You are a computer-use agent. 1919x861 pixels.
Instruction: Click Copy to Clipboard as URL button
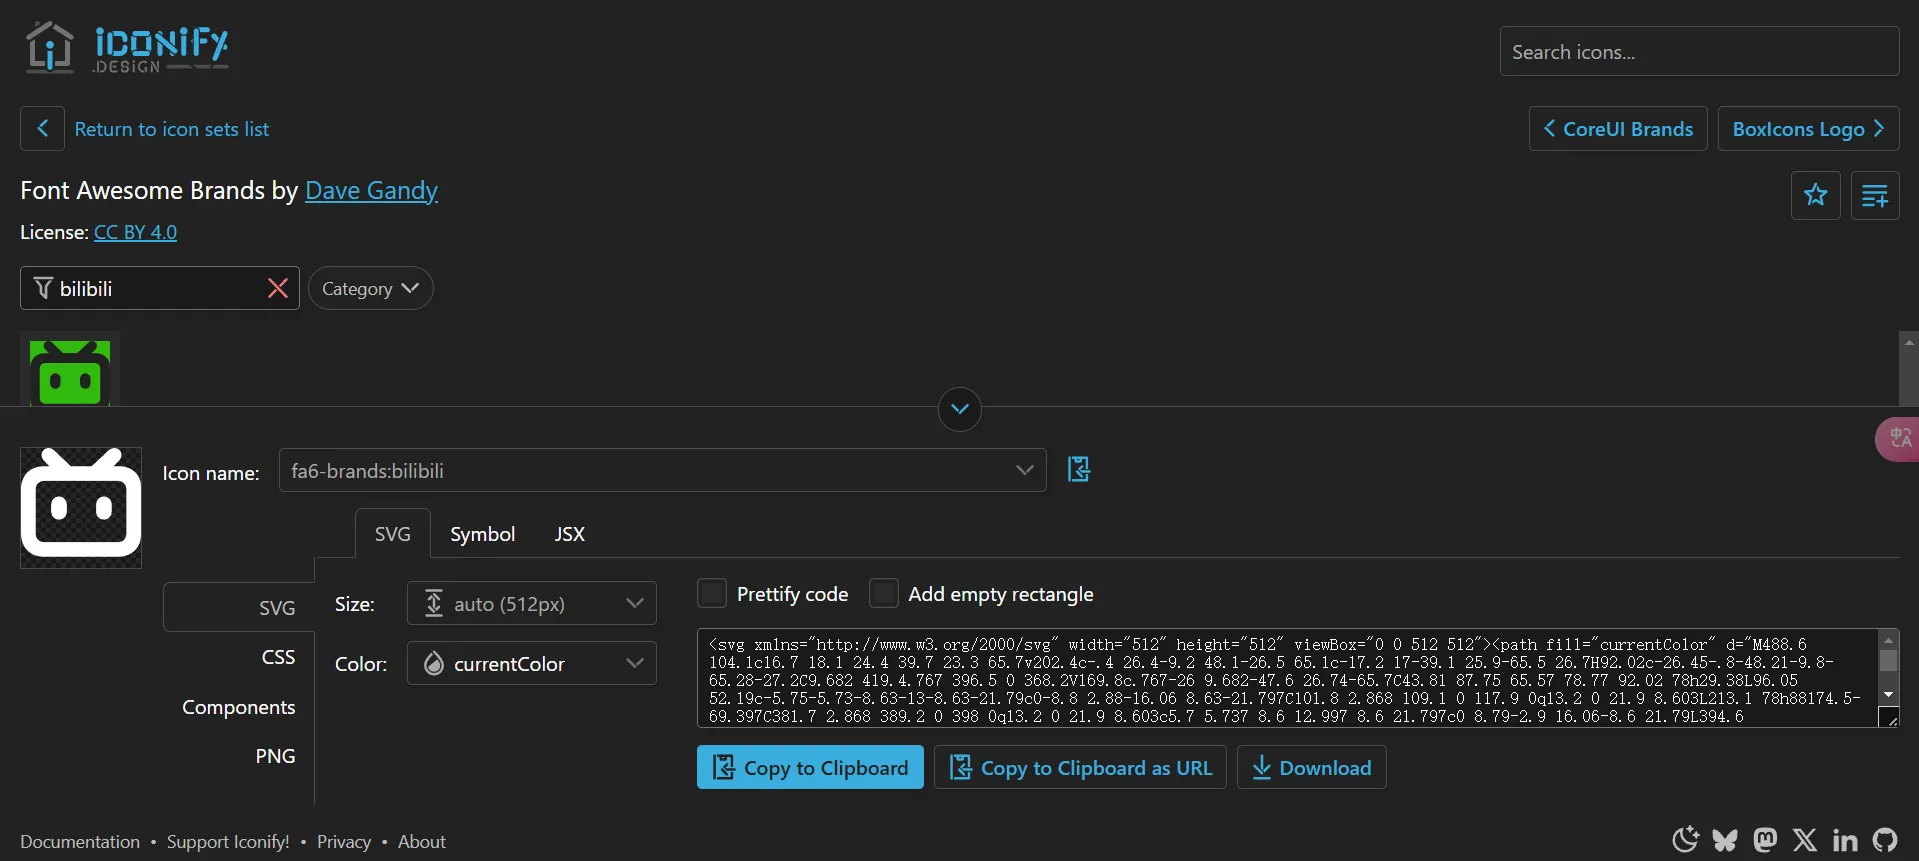[1080, 767]
